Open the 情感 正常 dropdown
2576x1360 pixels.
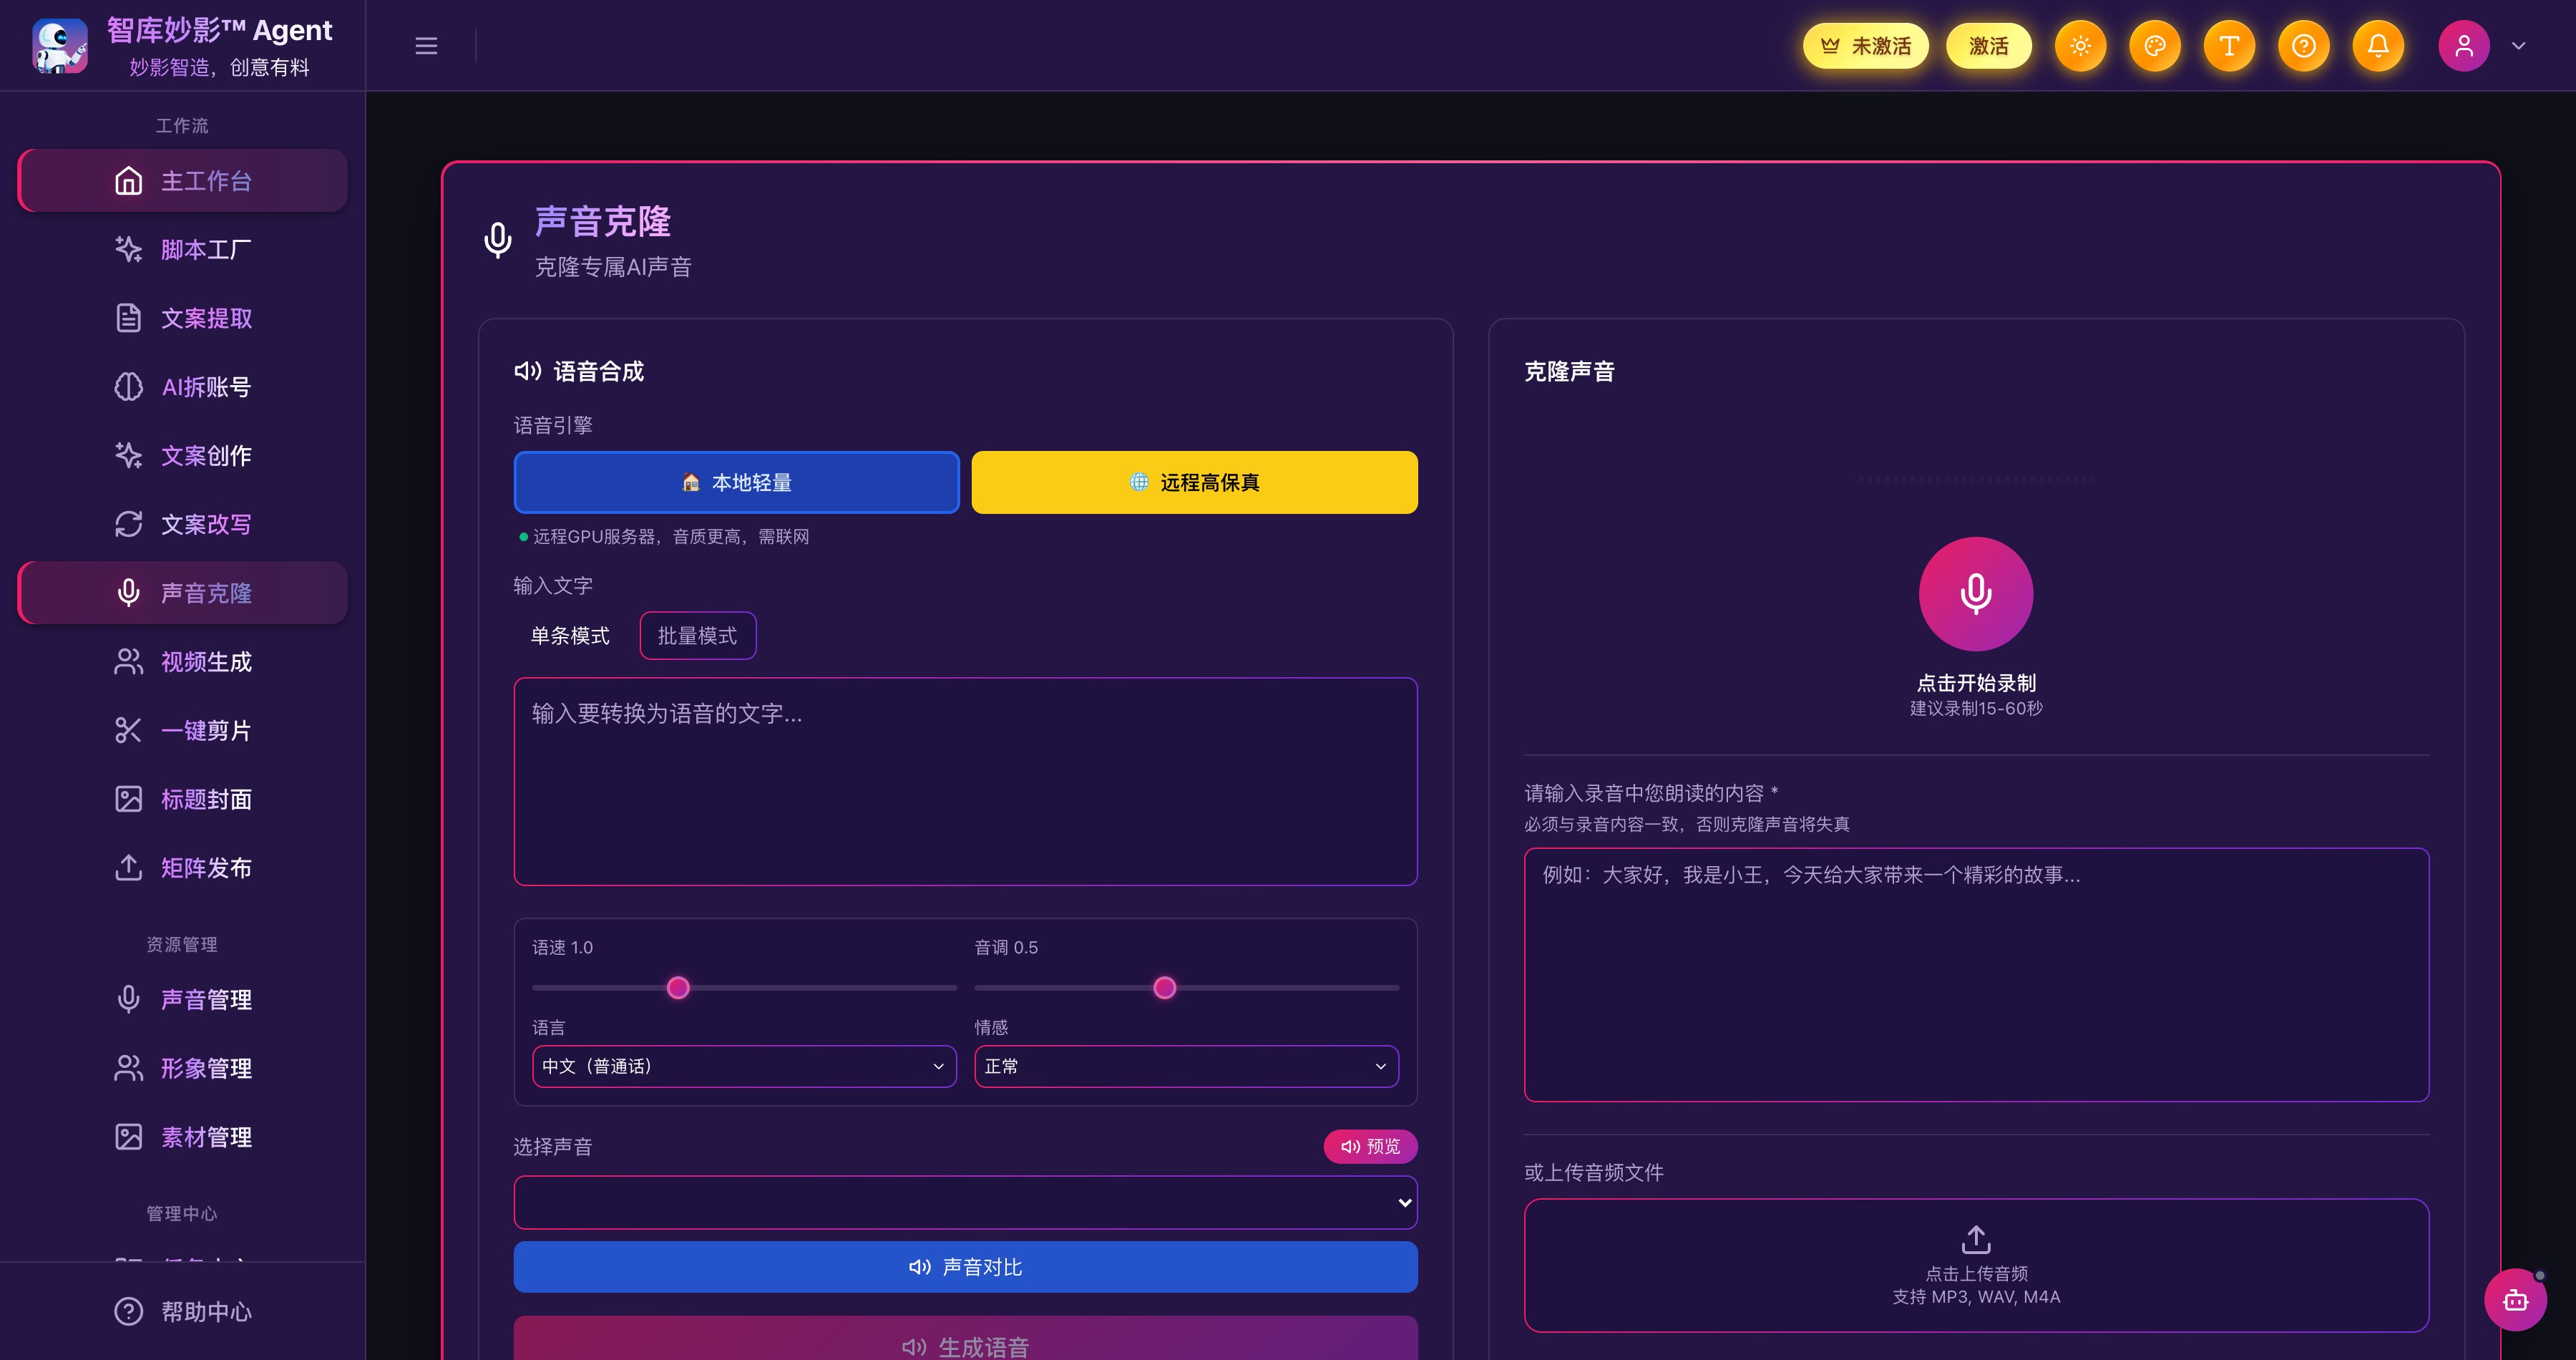pyautogui.click(x=1186, y=1066)
